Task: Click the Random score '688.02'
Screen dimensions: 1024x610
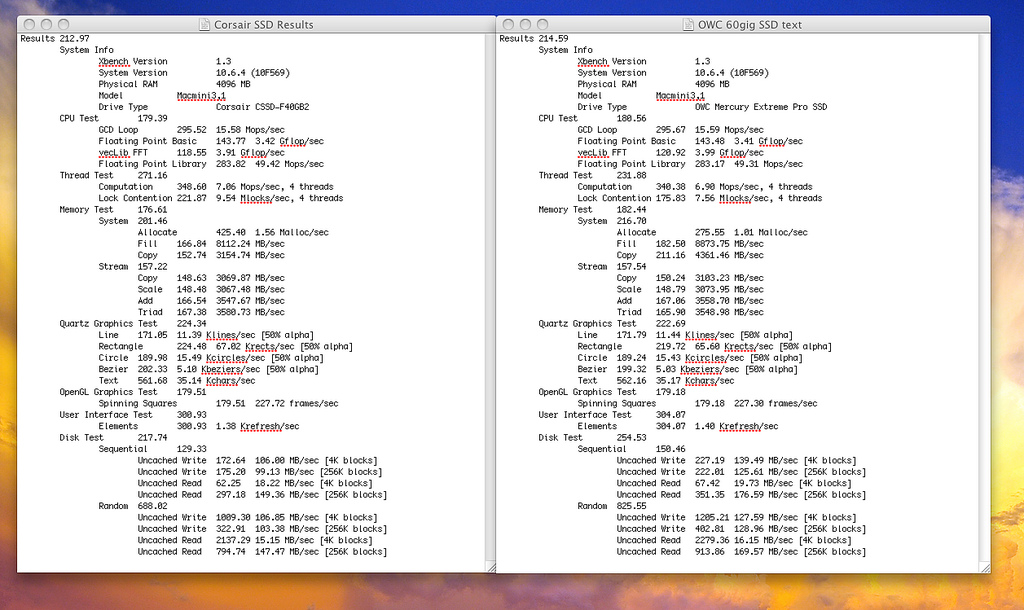Action: tap(152, 506)
